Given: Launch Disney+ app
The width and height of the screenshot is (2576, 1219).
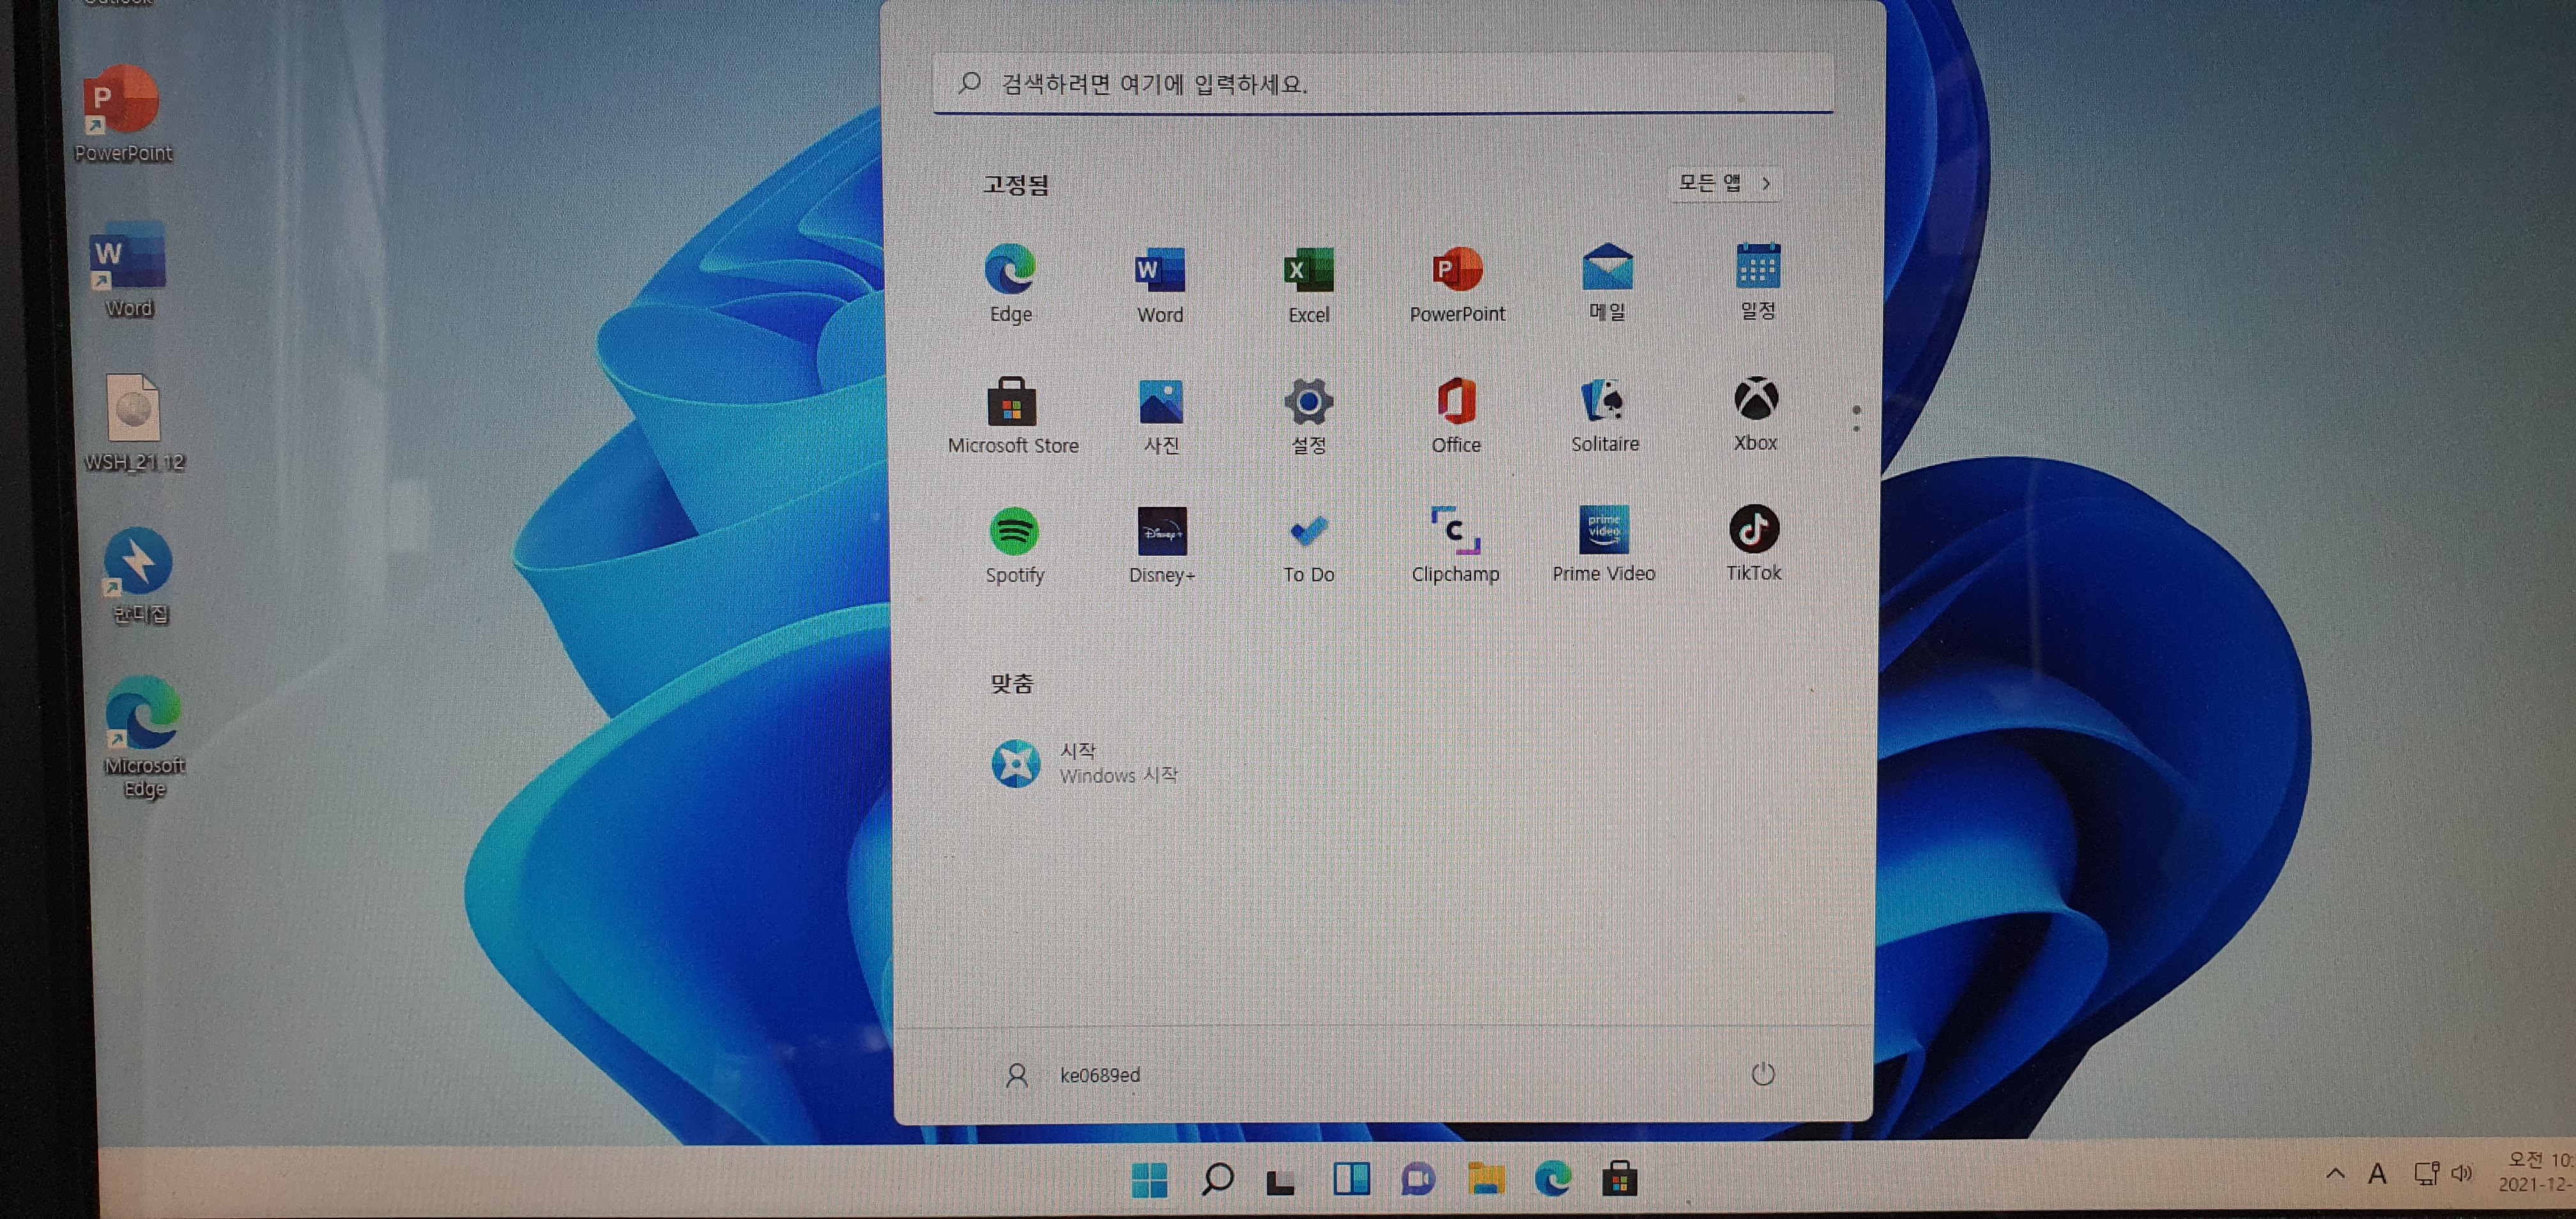Looking at the screenshot, I should click(x=1161, y=546).
